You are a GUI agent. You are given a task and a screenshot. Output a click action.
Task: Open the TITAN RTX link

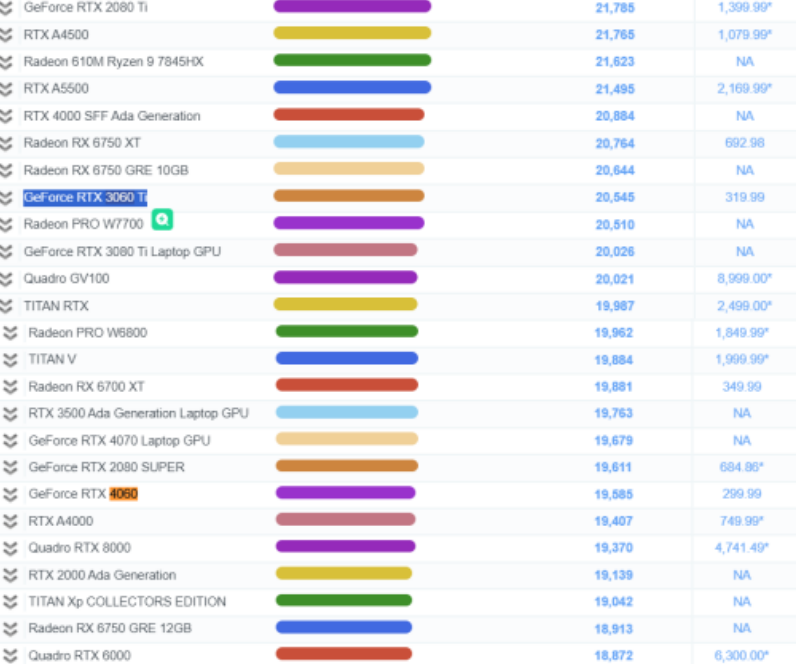tap(56, 306)
